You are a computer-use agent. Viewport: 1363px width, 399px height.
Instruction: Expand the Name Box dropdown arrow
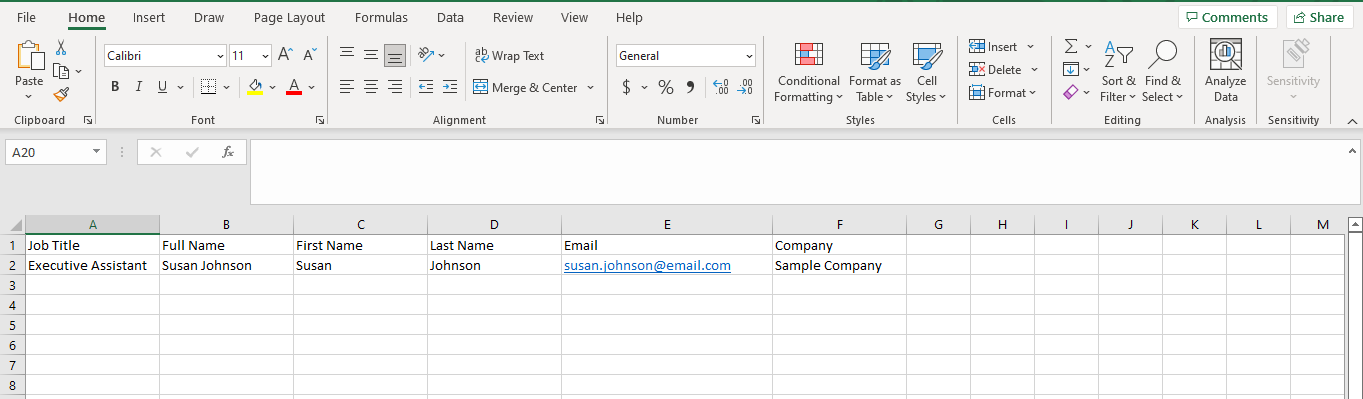[97, 152]
